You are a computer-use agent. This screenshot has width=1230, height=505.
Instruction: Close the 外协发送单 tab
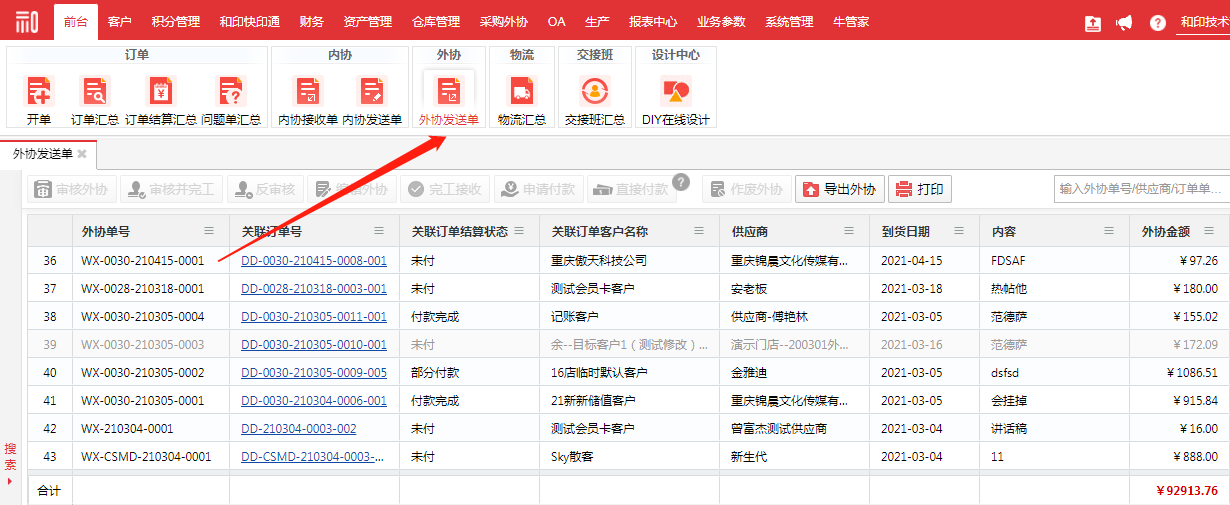click(82, 154)
